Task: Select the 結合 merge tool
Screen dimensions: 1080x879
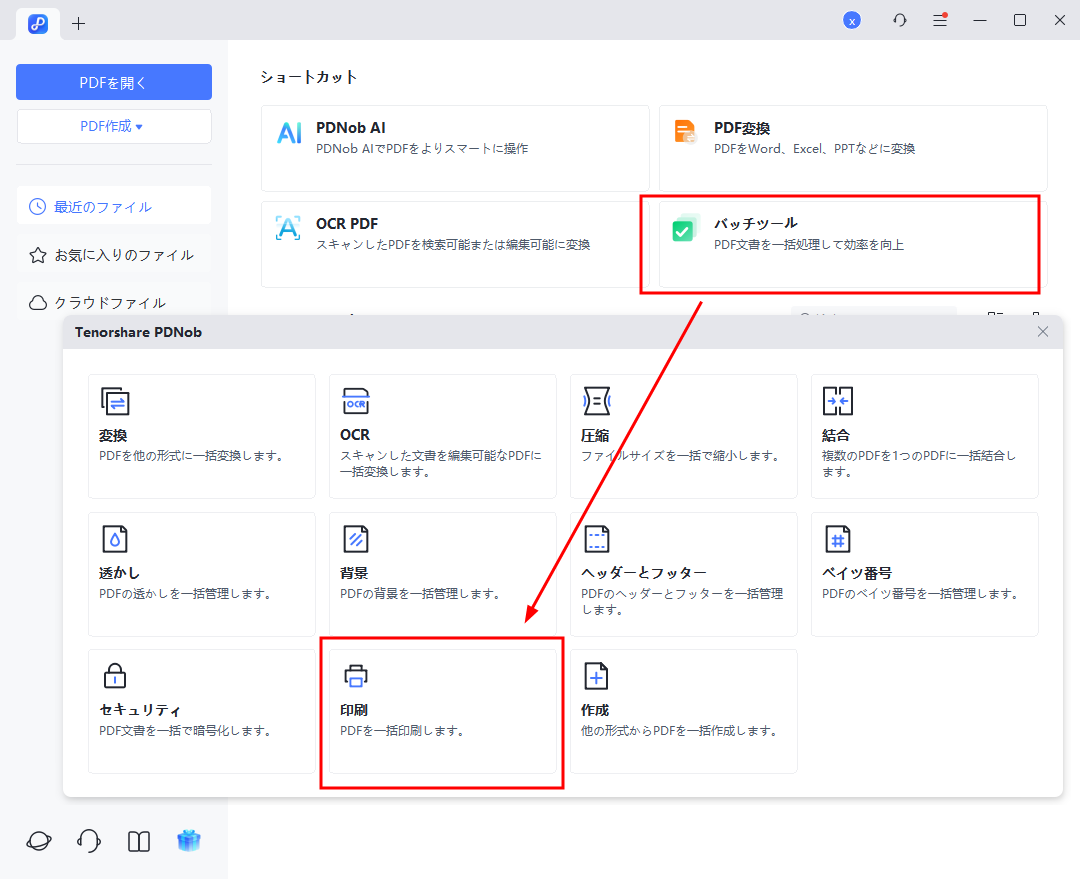Action: click(x=924, y=437)
